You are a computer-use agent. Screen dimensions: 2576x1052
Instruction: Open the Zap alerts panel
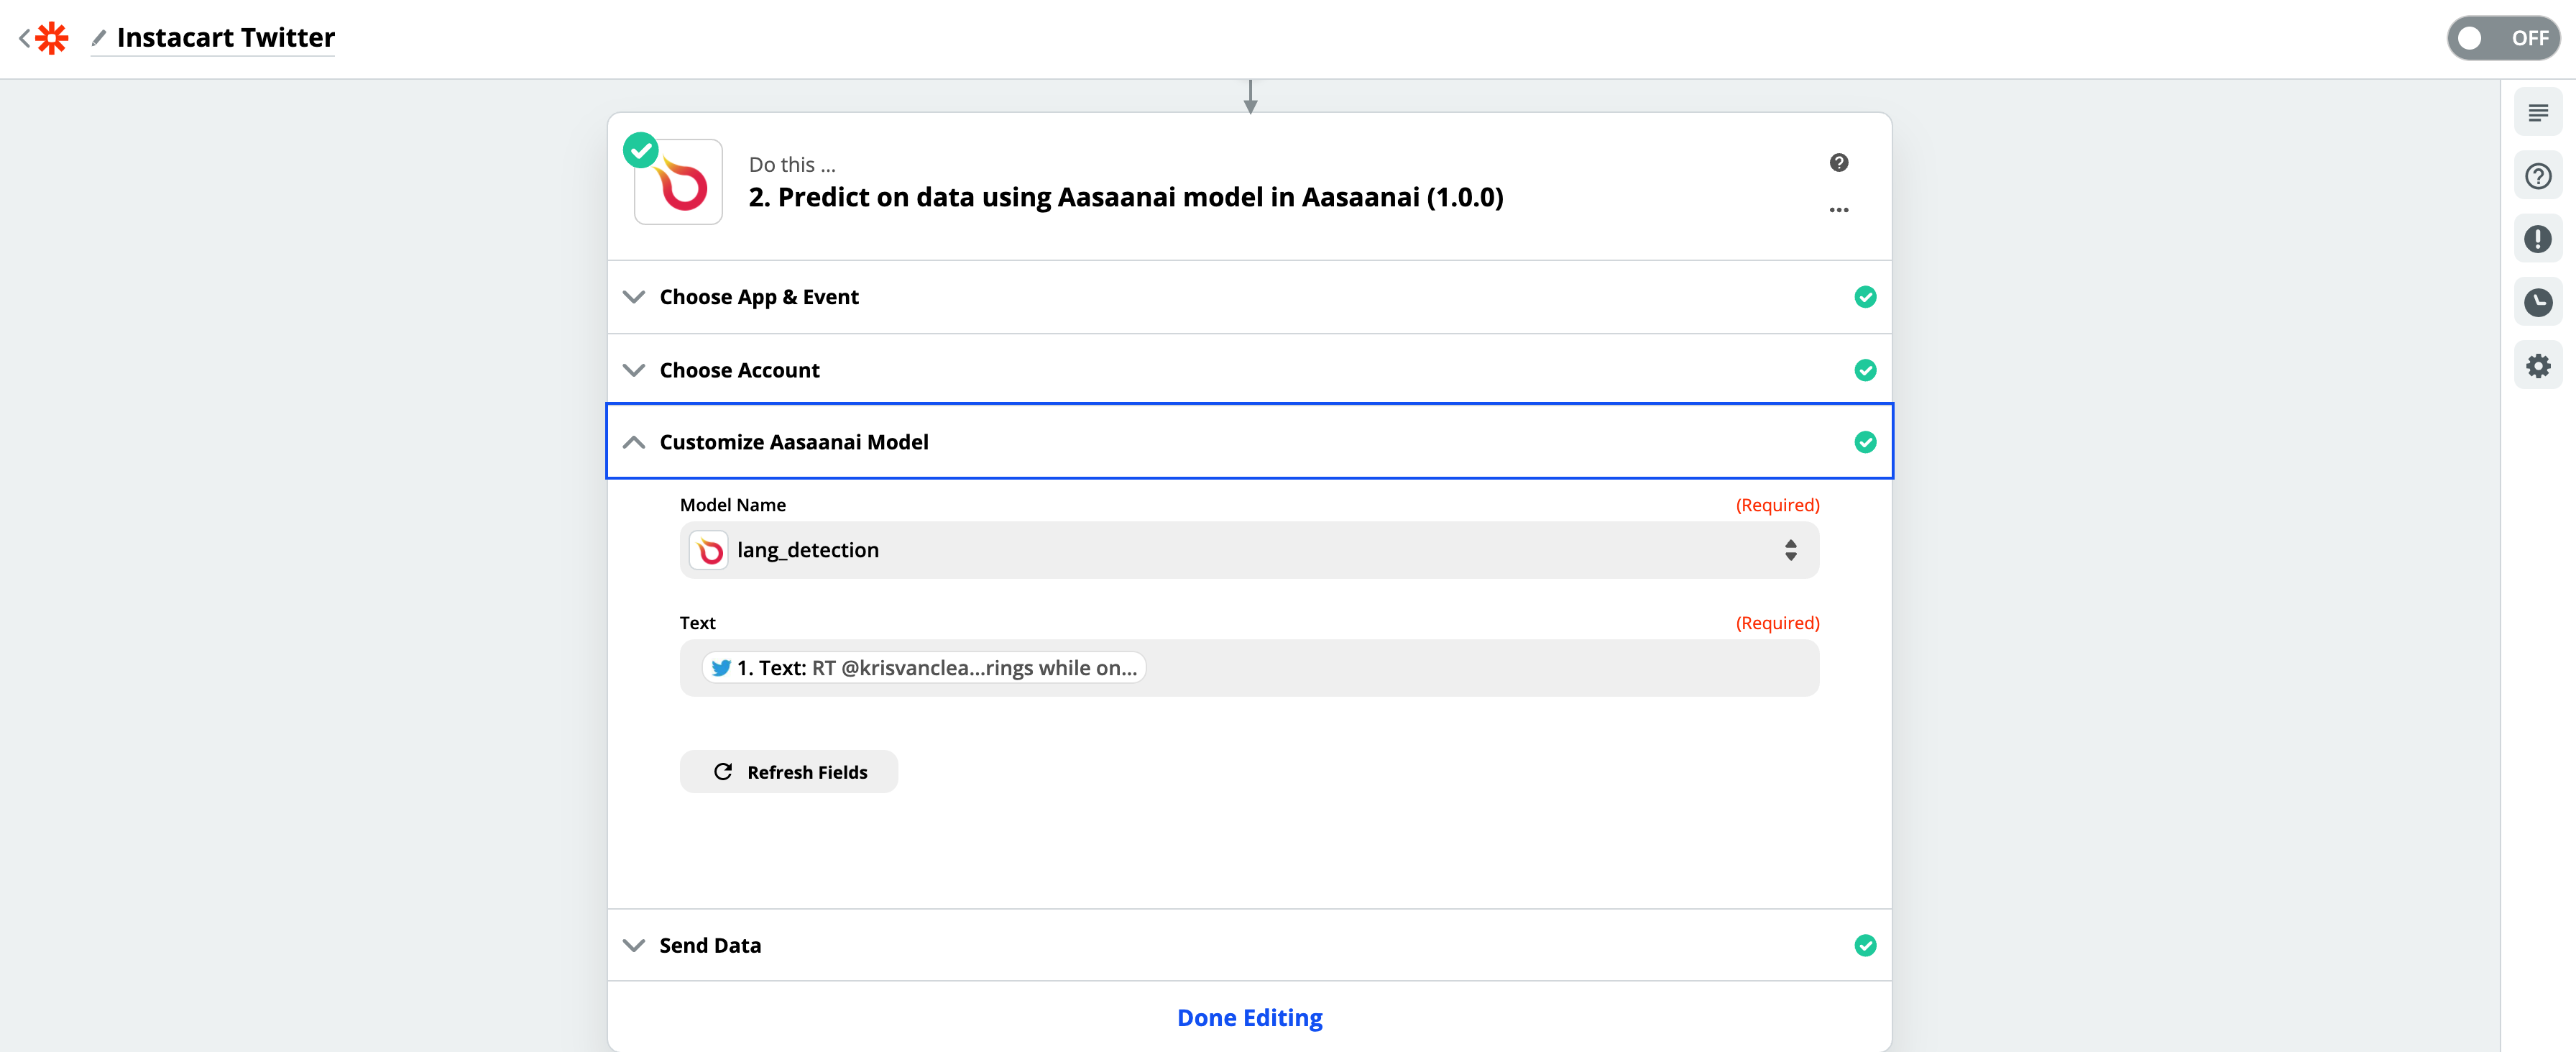pyautogui.click(x=2538, y=239)
